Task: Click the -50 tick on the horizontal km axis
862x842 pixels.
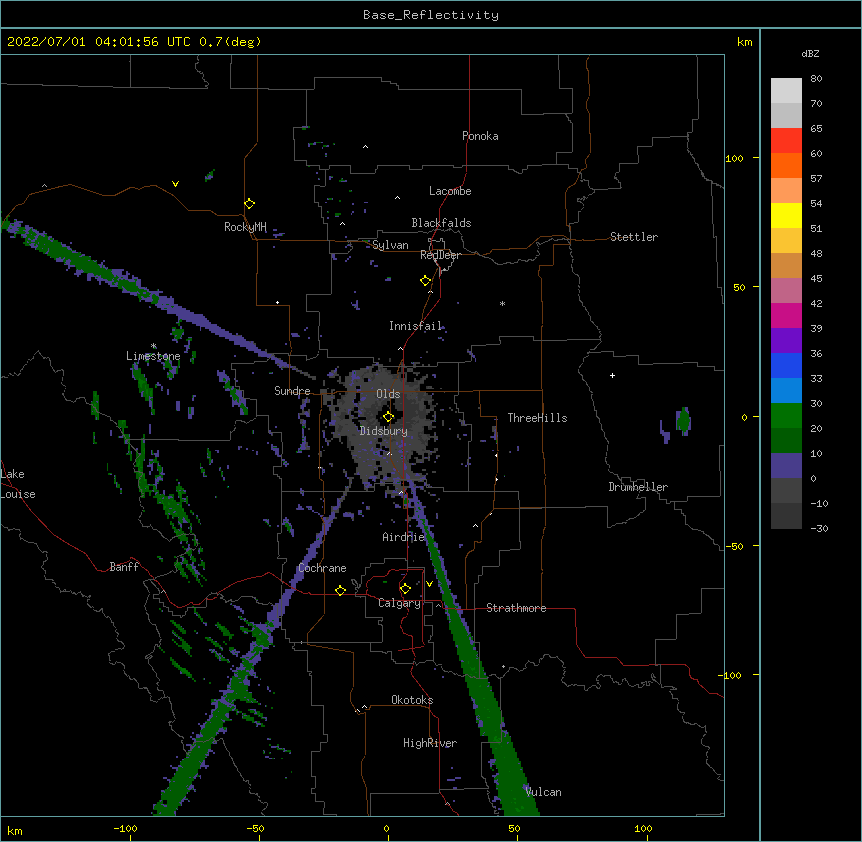Action: click(x=255, y=828)
